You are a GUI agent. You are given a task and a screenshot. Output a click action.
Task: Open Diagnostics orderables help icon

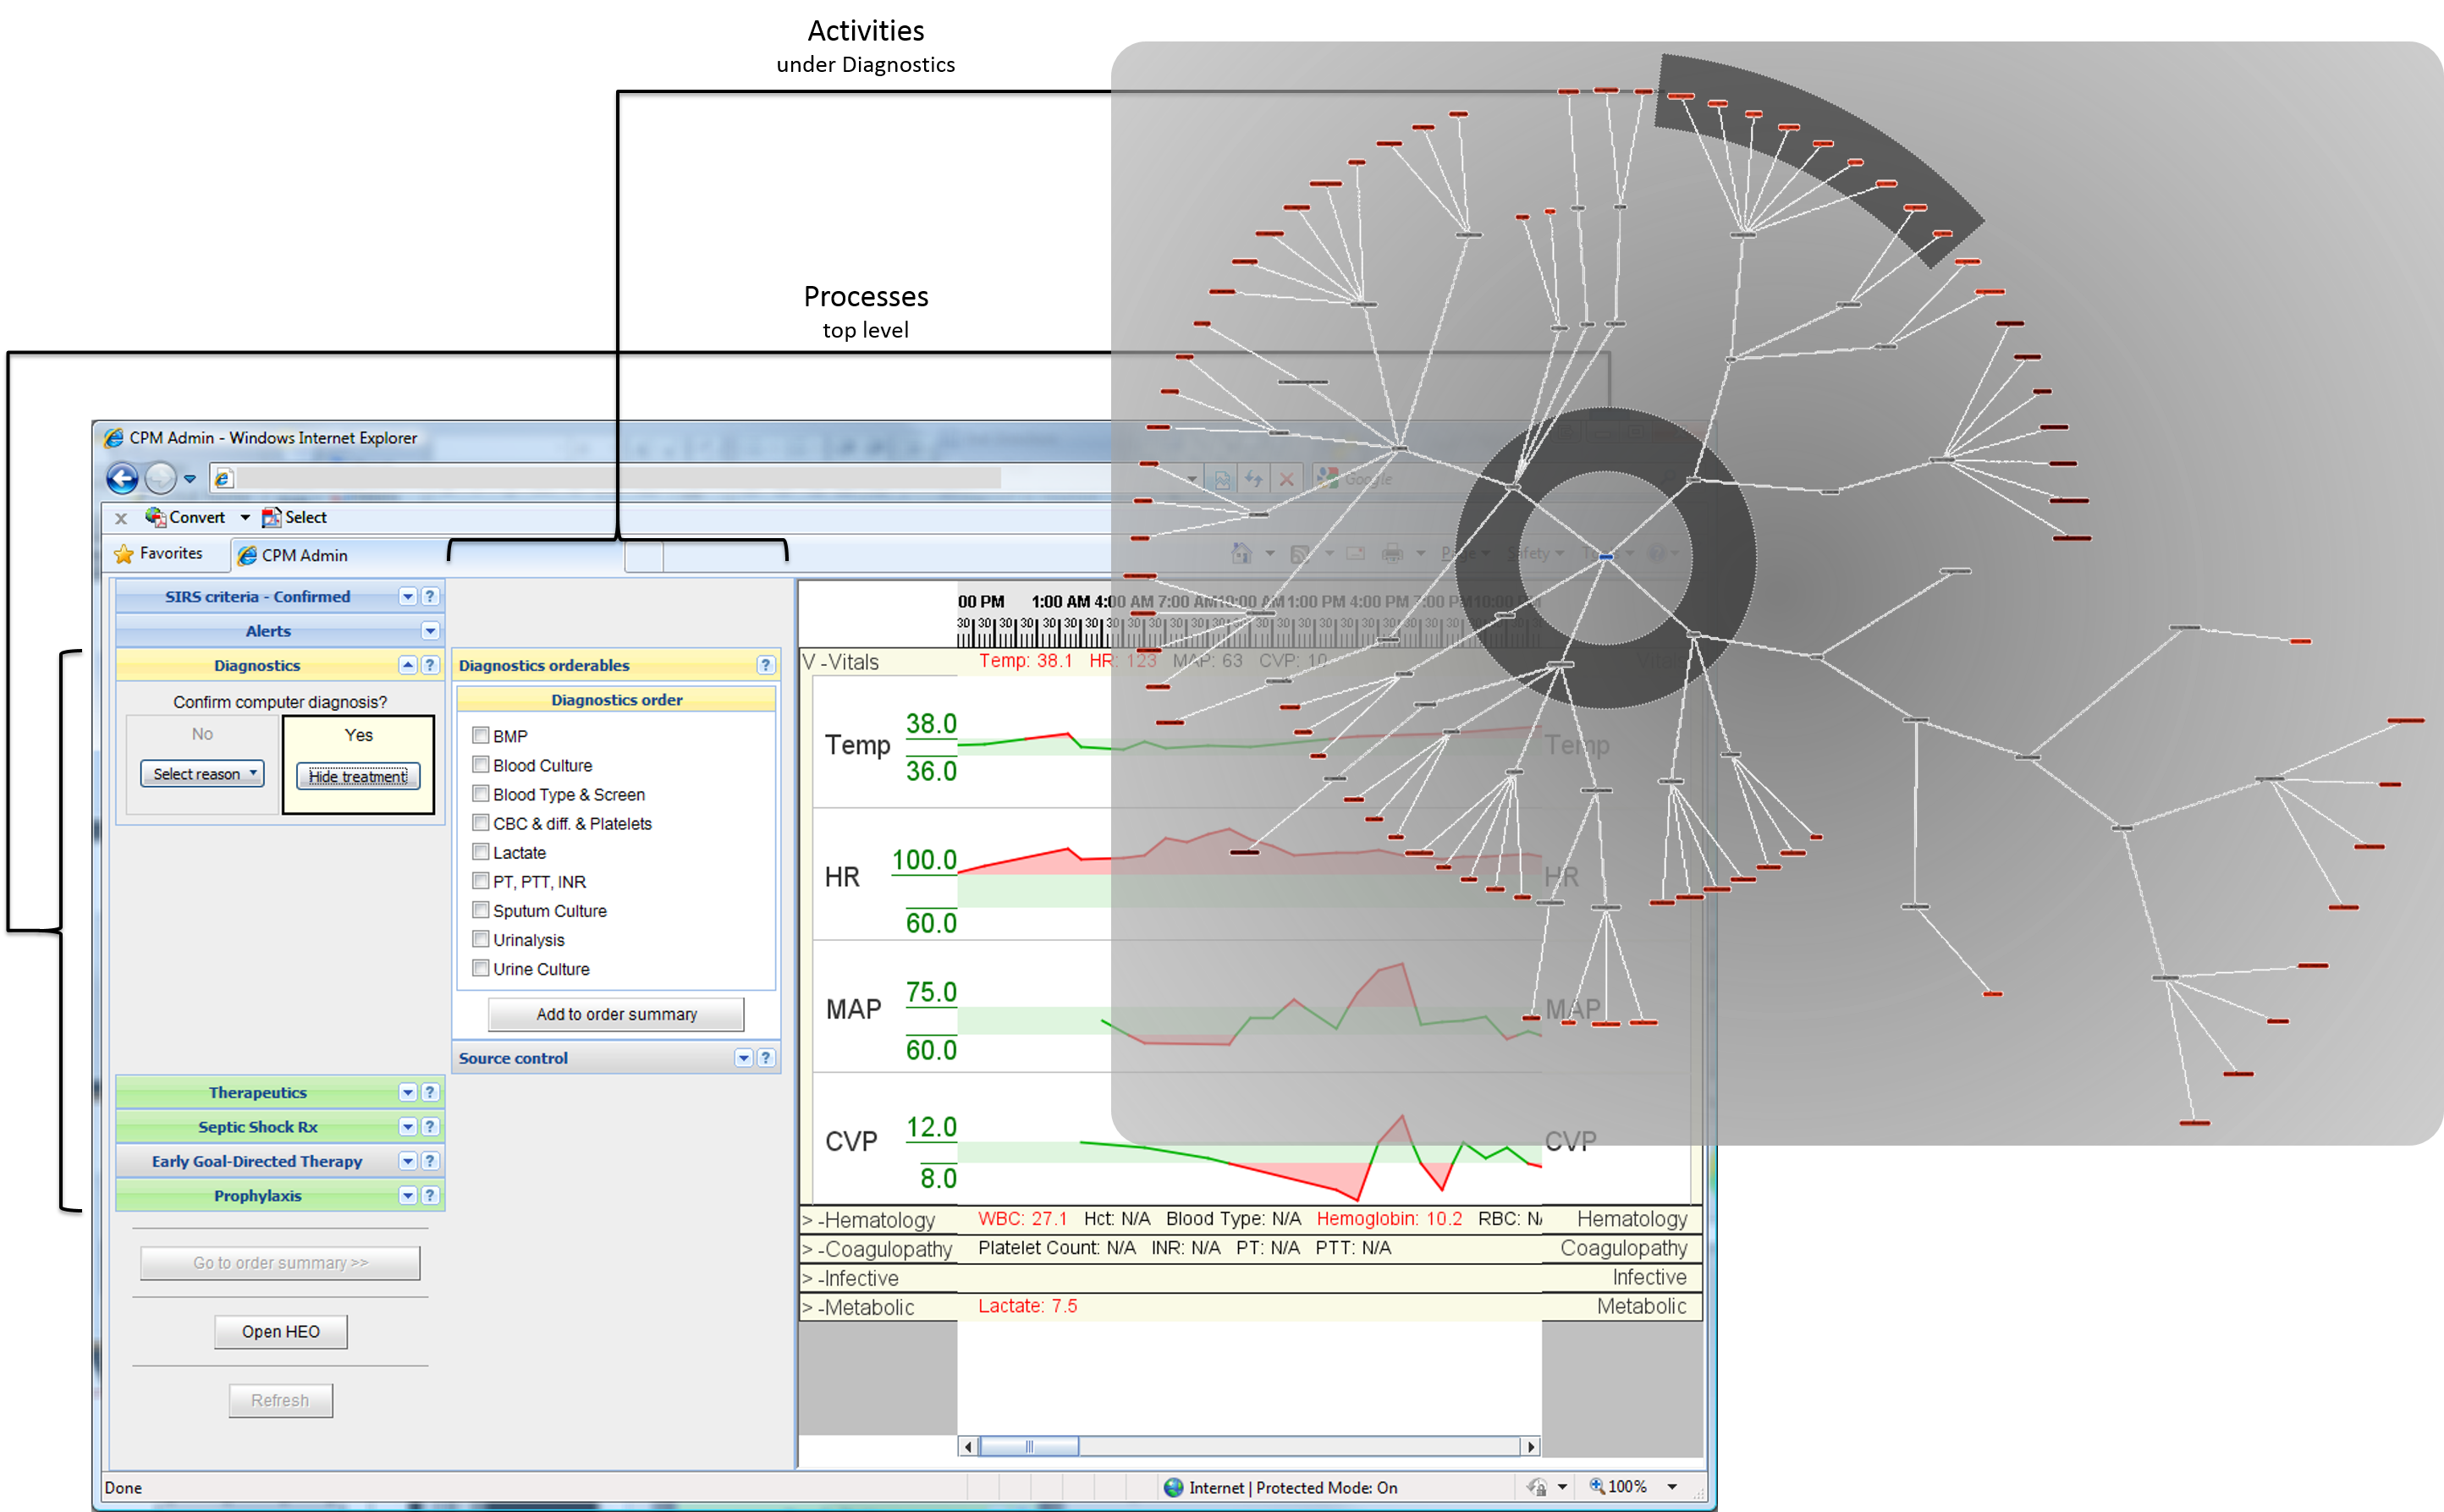[x=766, y=666]
